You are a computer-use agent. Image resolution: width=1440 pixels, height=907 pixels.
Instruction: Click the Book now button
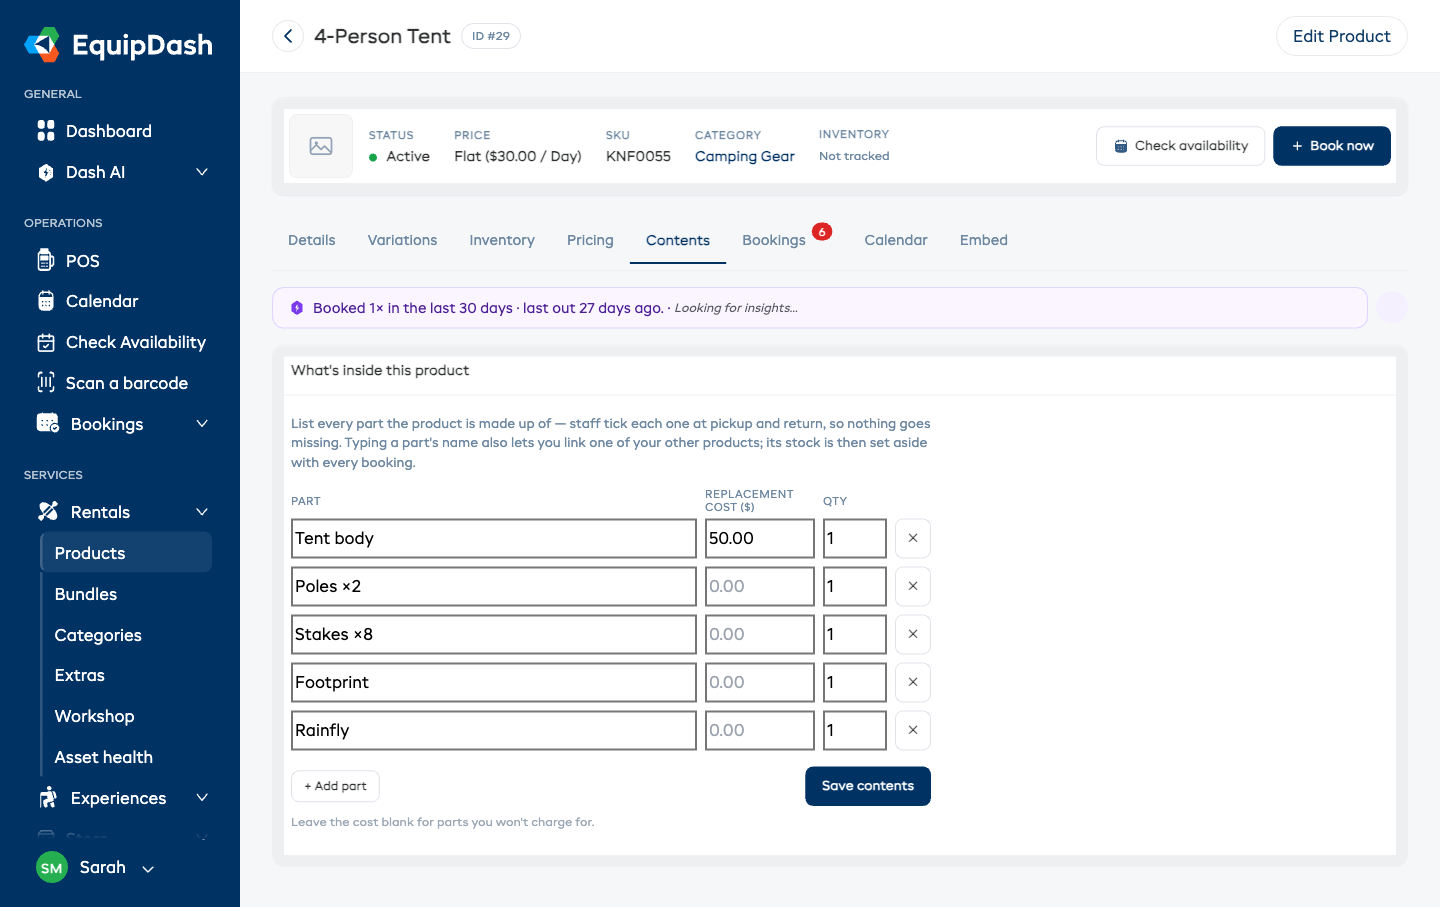(x=1332, y=146)
